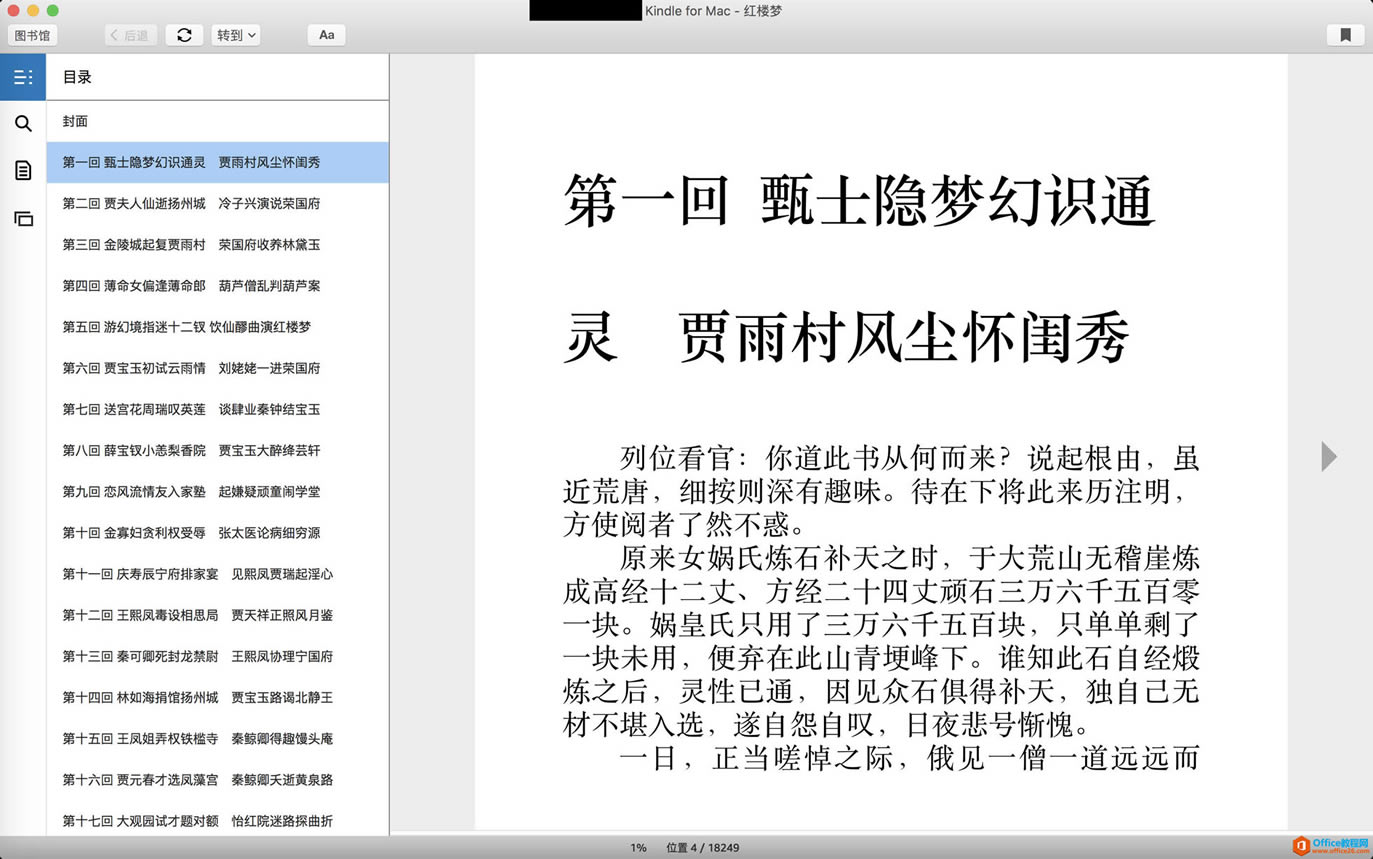Select the Search icon in sidebar
Screen dimensions: 1373x859
[x=22, y=123]
